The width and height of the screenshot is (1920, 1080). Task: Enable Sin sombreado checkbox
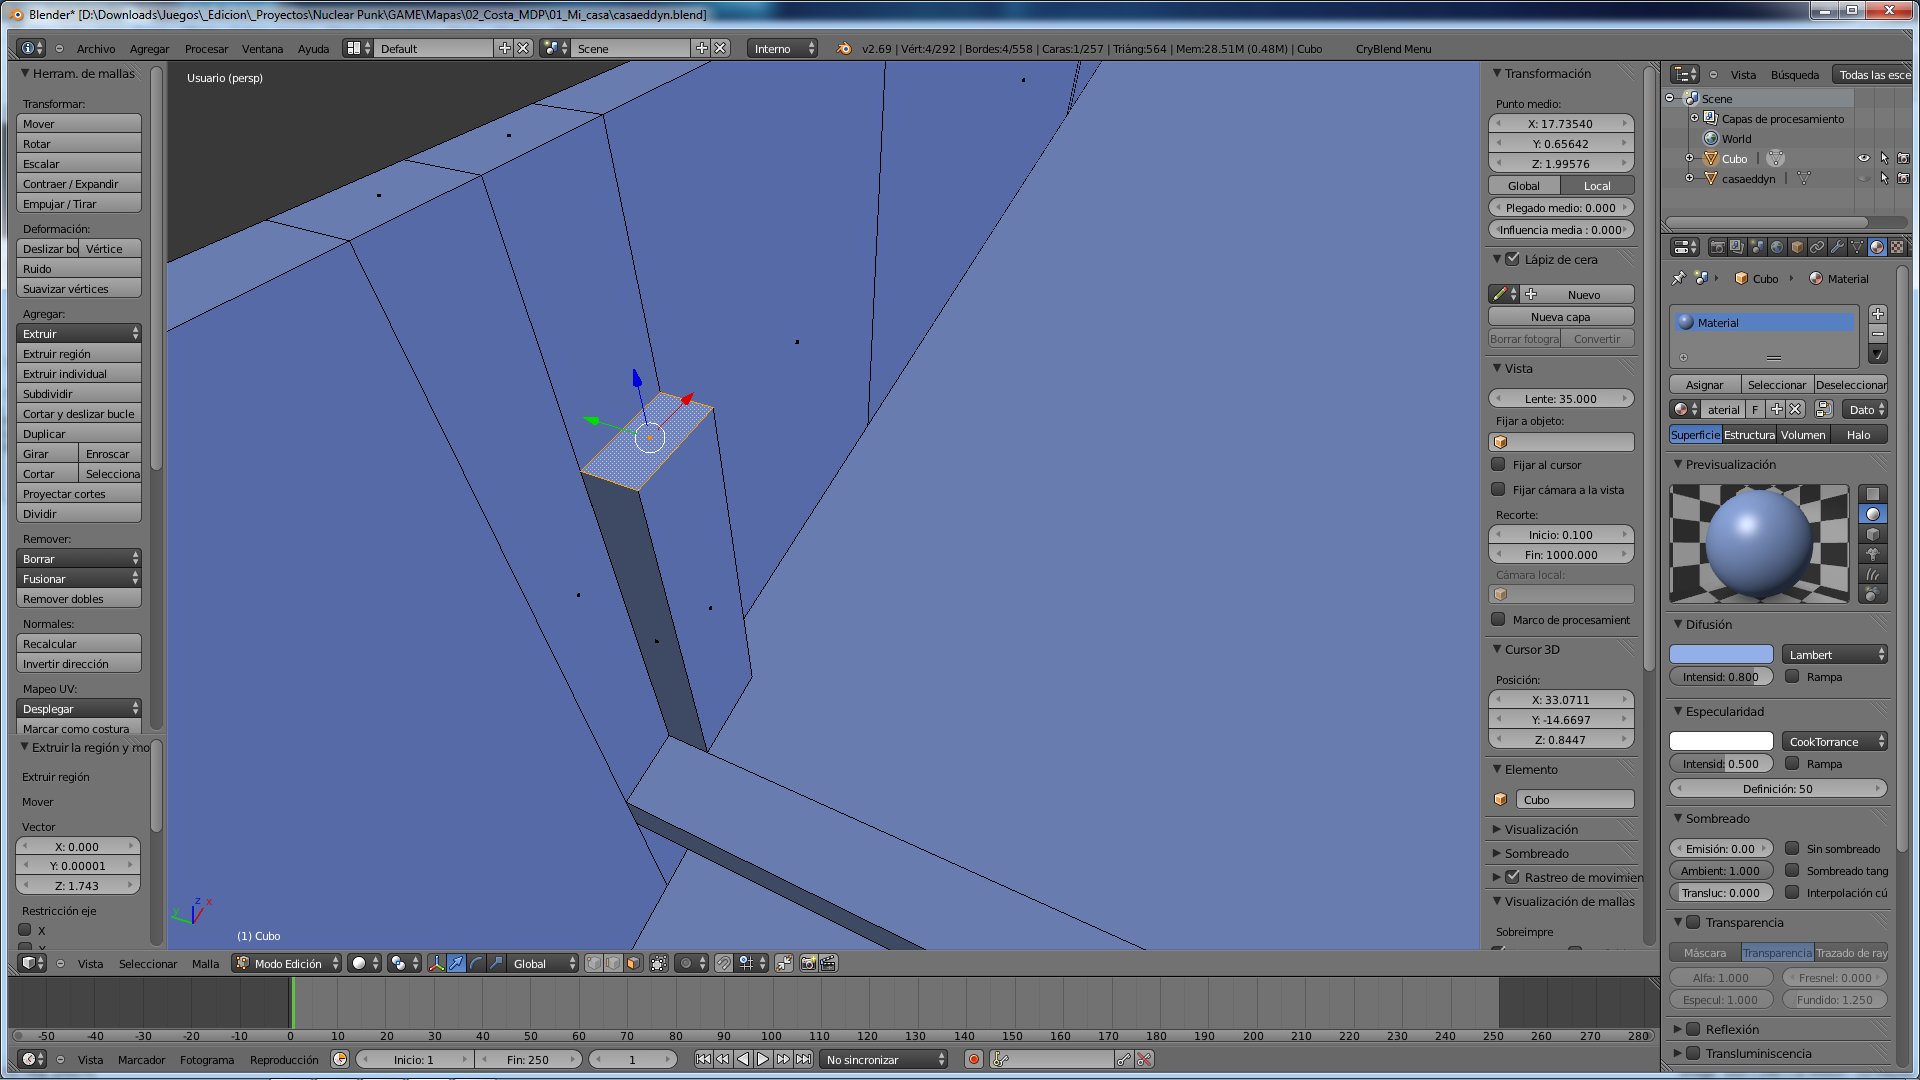tap(1792, 848)
